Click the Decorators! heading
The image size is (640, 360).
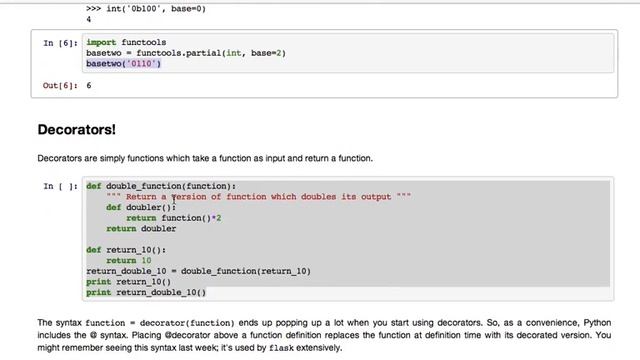pyautogui.click(x=77, y=129)
